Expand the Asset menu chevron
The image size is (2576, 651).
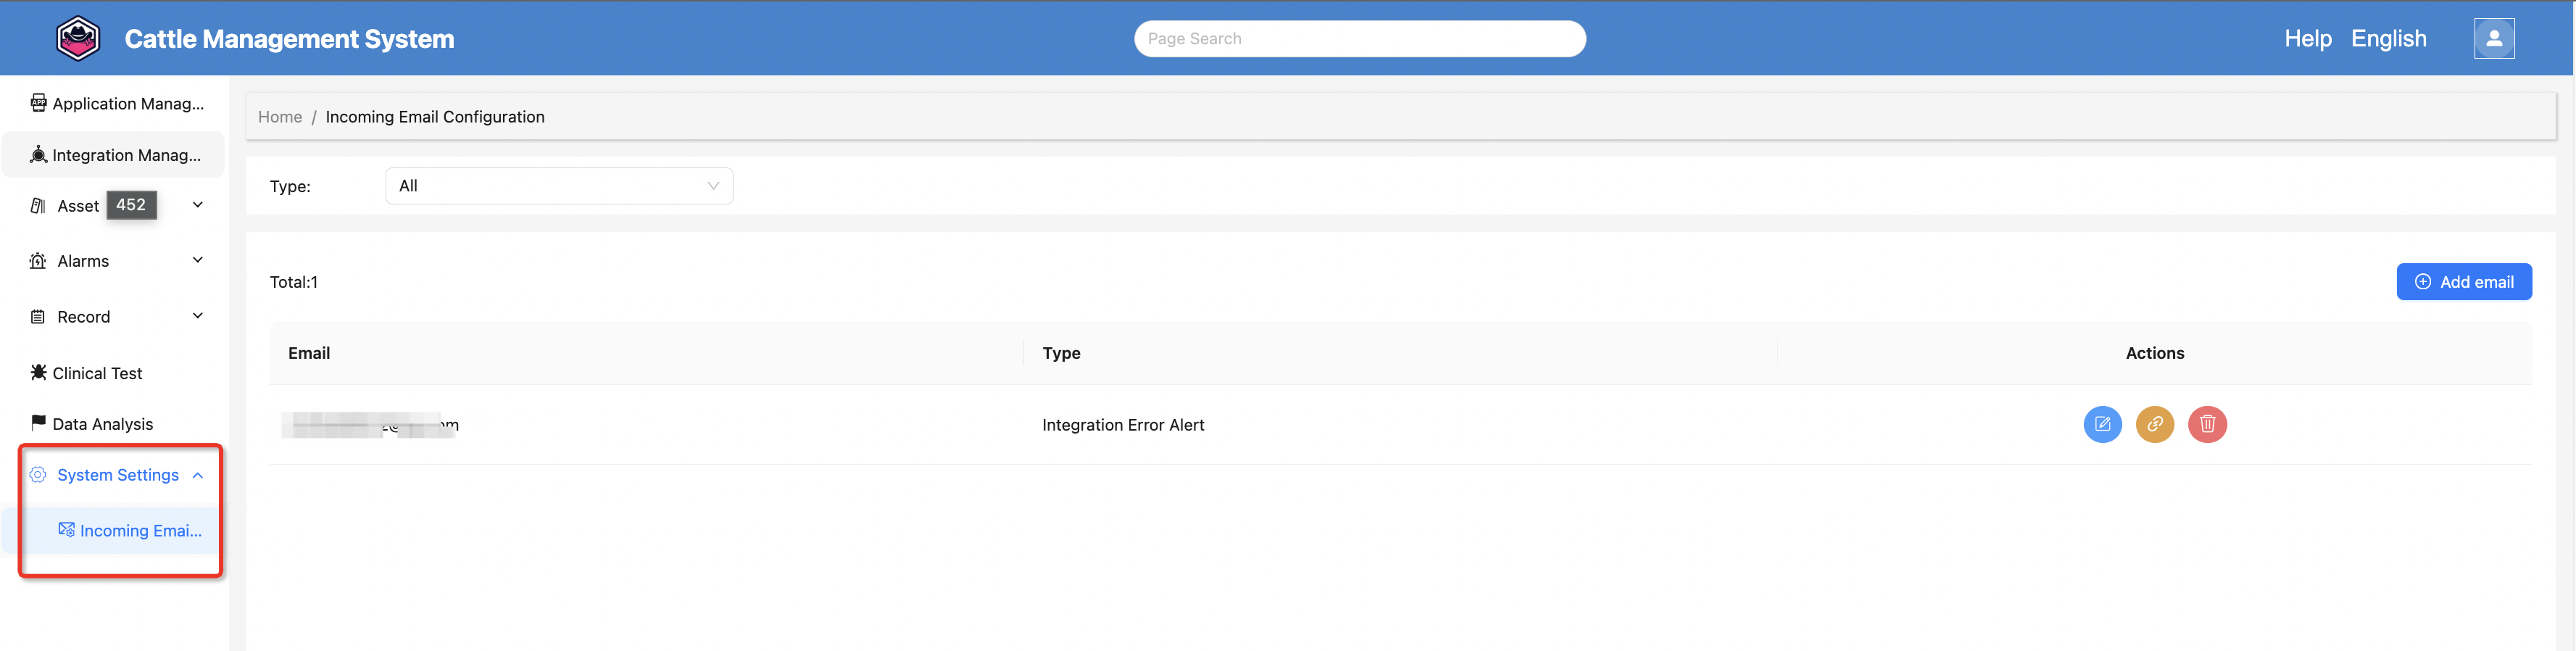click(x=198, y=205)
